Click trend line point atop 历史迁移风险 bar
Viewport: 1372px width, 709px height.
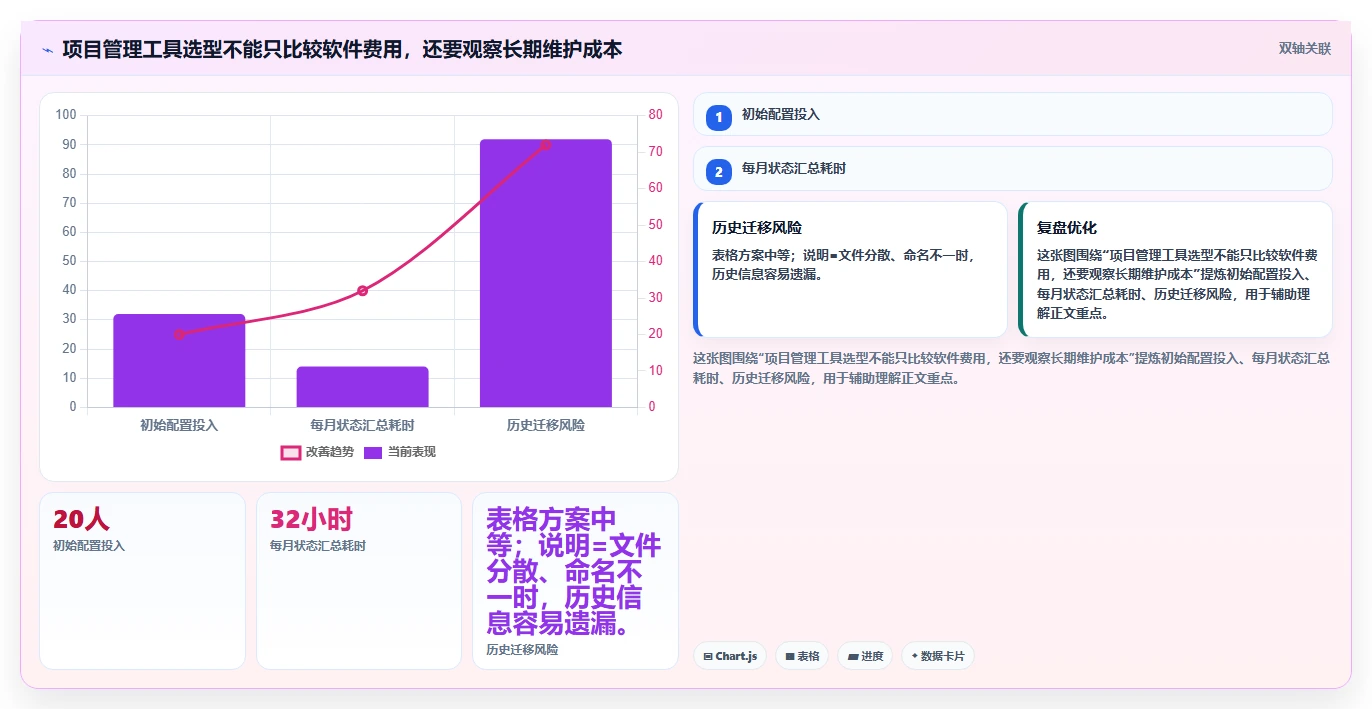546,145
